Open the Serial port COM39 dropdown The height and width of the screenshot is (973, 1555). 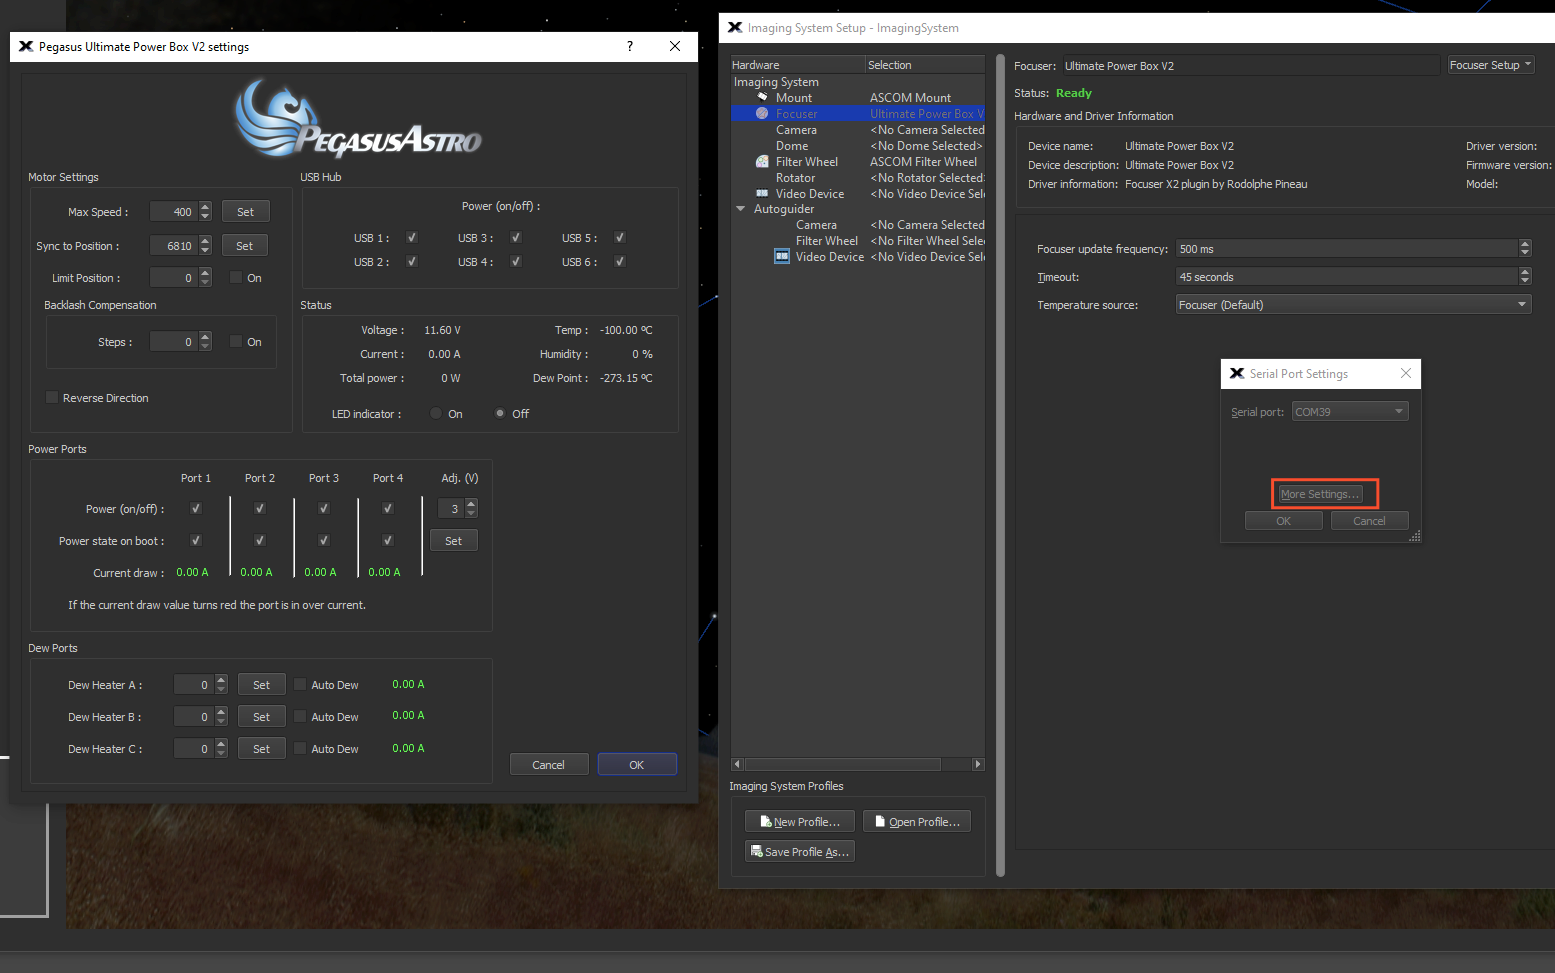pyautogui.click(x=1350, y=411)
